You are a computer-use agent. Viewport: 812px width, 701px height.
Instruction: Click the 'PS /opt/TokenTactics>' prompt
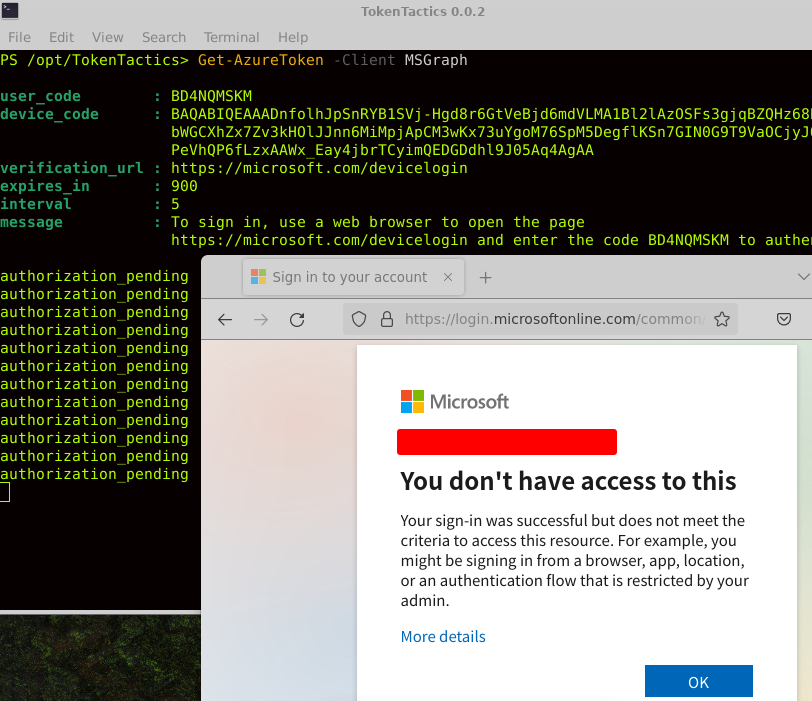[x=94, y=60]
